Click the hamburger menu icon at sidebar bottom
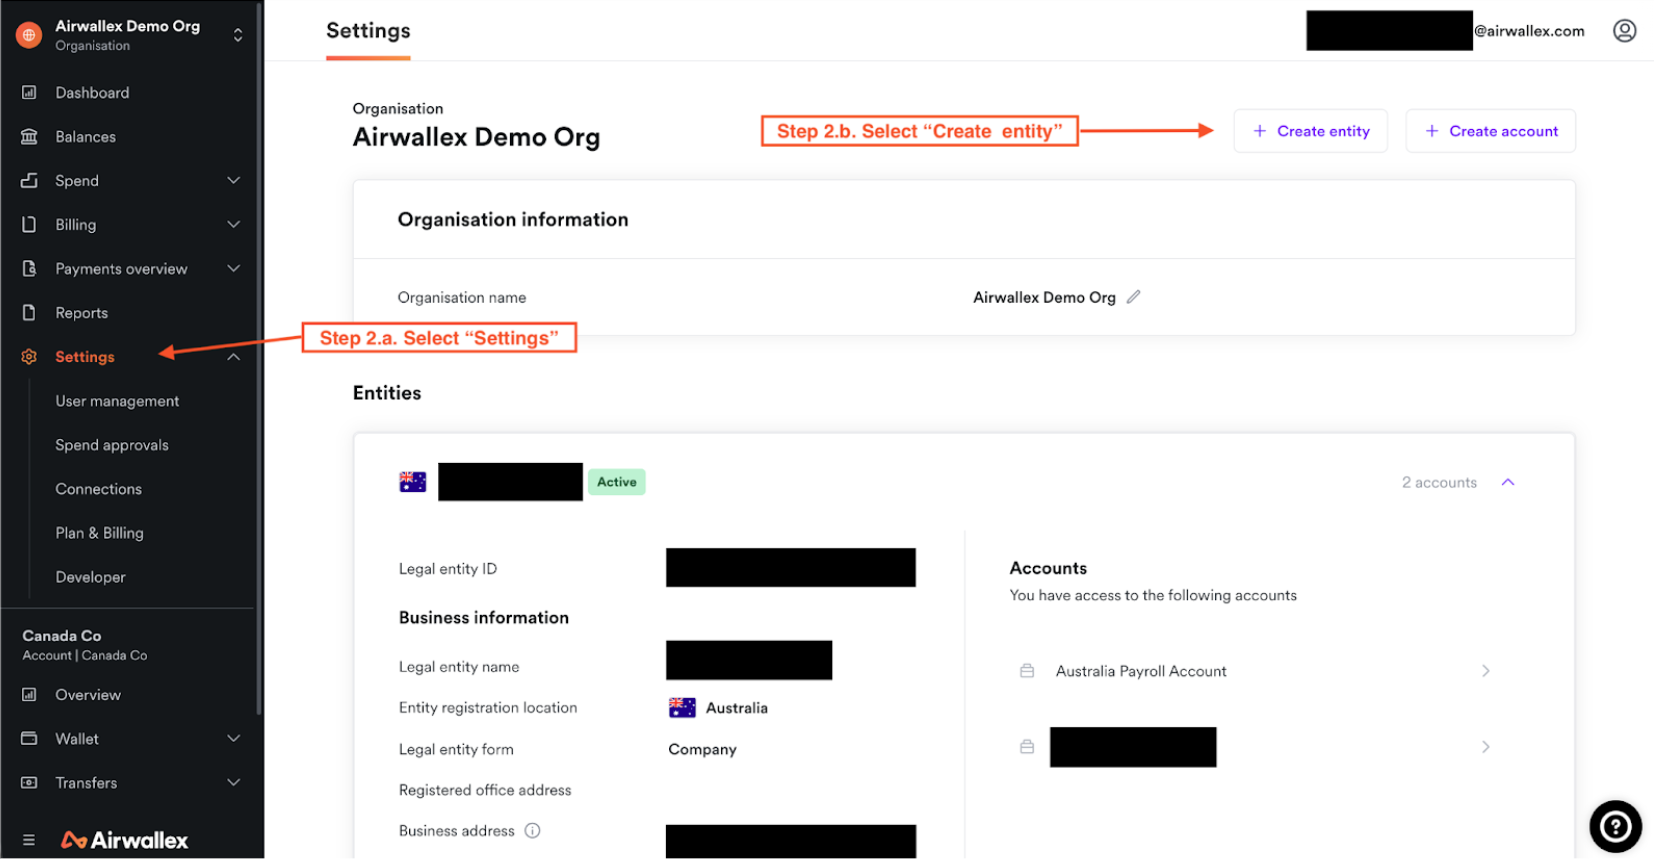Viewport: 1654px width, 862px height. pyautogui.click(x=28, y=840)
